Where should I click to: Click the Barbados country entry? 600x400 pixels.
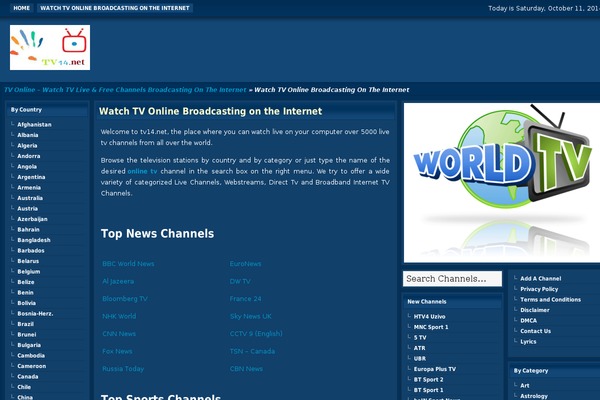tap(31, 251)
